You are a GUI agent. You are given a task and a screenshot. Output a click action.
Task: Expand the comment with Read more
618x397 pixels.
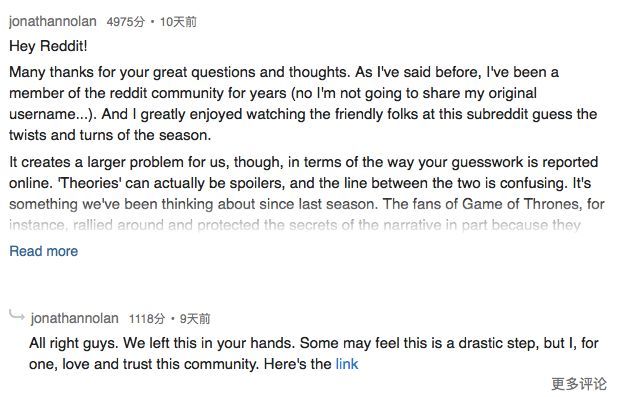(x=43, y=251)
